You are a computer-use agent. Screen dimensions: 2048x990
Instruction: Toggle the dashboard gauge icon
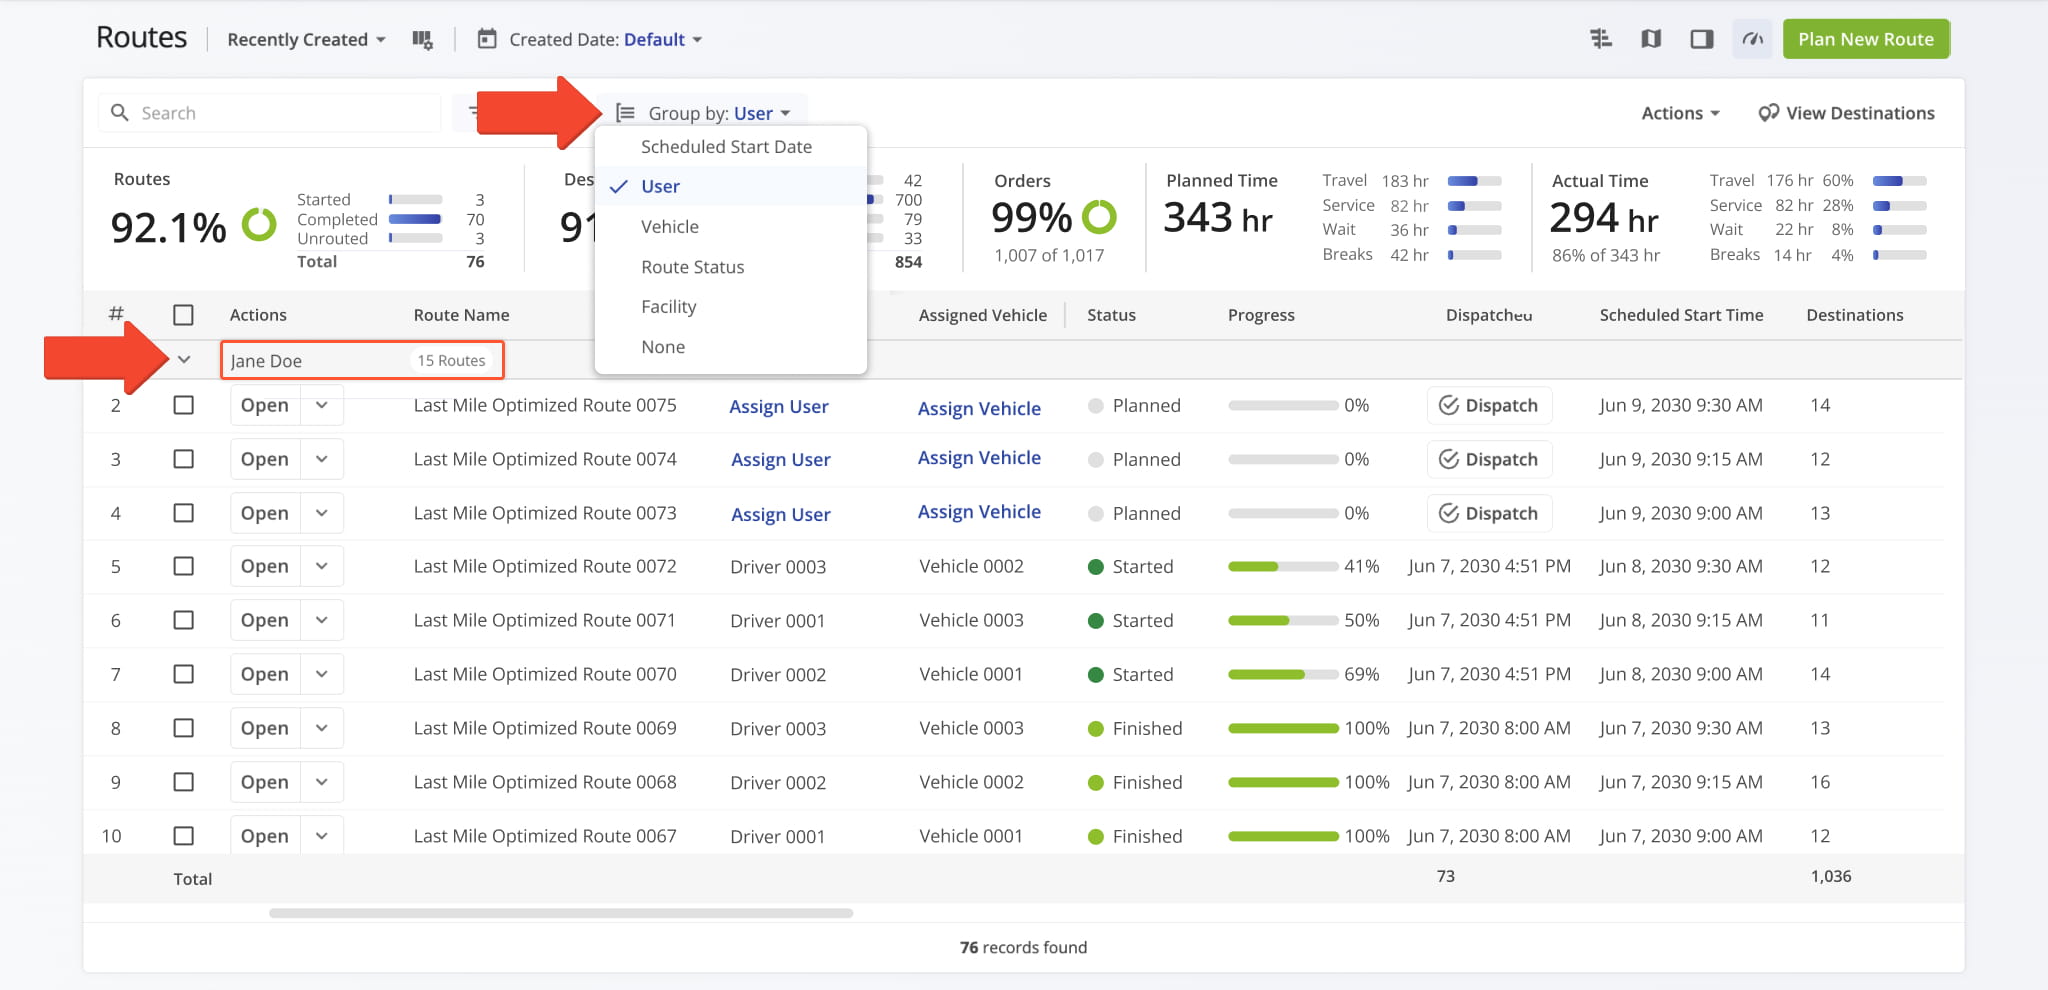[1752, 39]
